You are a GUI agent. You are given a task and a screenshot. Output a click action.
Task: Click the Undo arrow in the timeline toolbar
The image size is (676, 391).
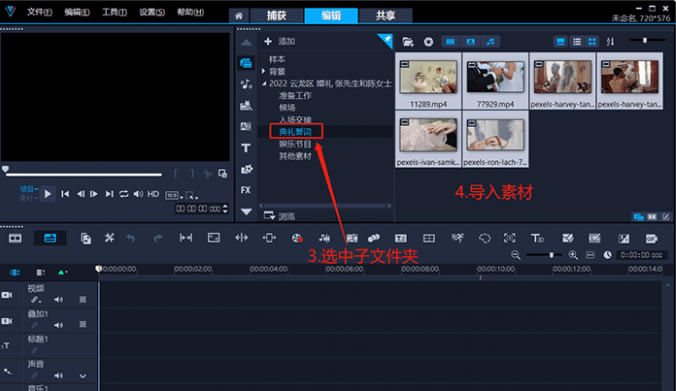coord(131,238)
